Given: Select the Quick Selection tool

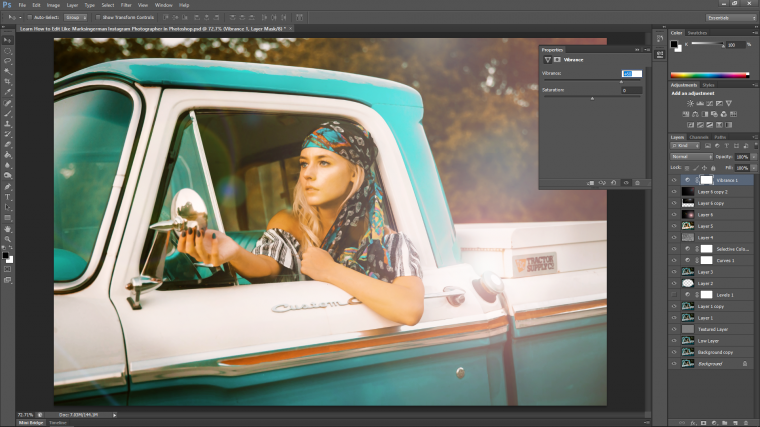Looking at the screenshot, I should tap(7, 71).
